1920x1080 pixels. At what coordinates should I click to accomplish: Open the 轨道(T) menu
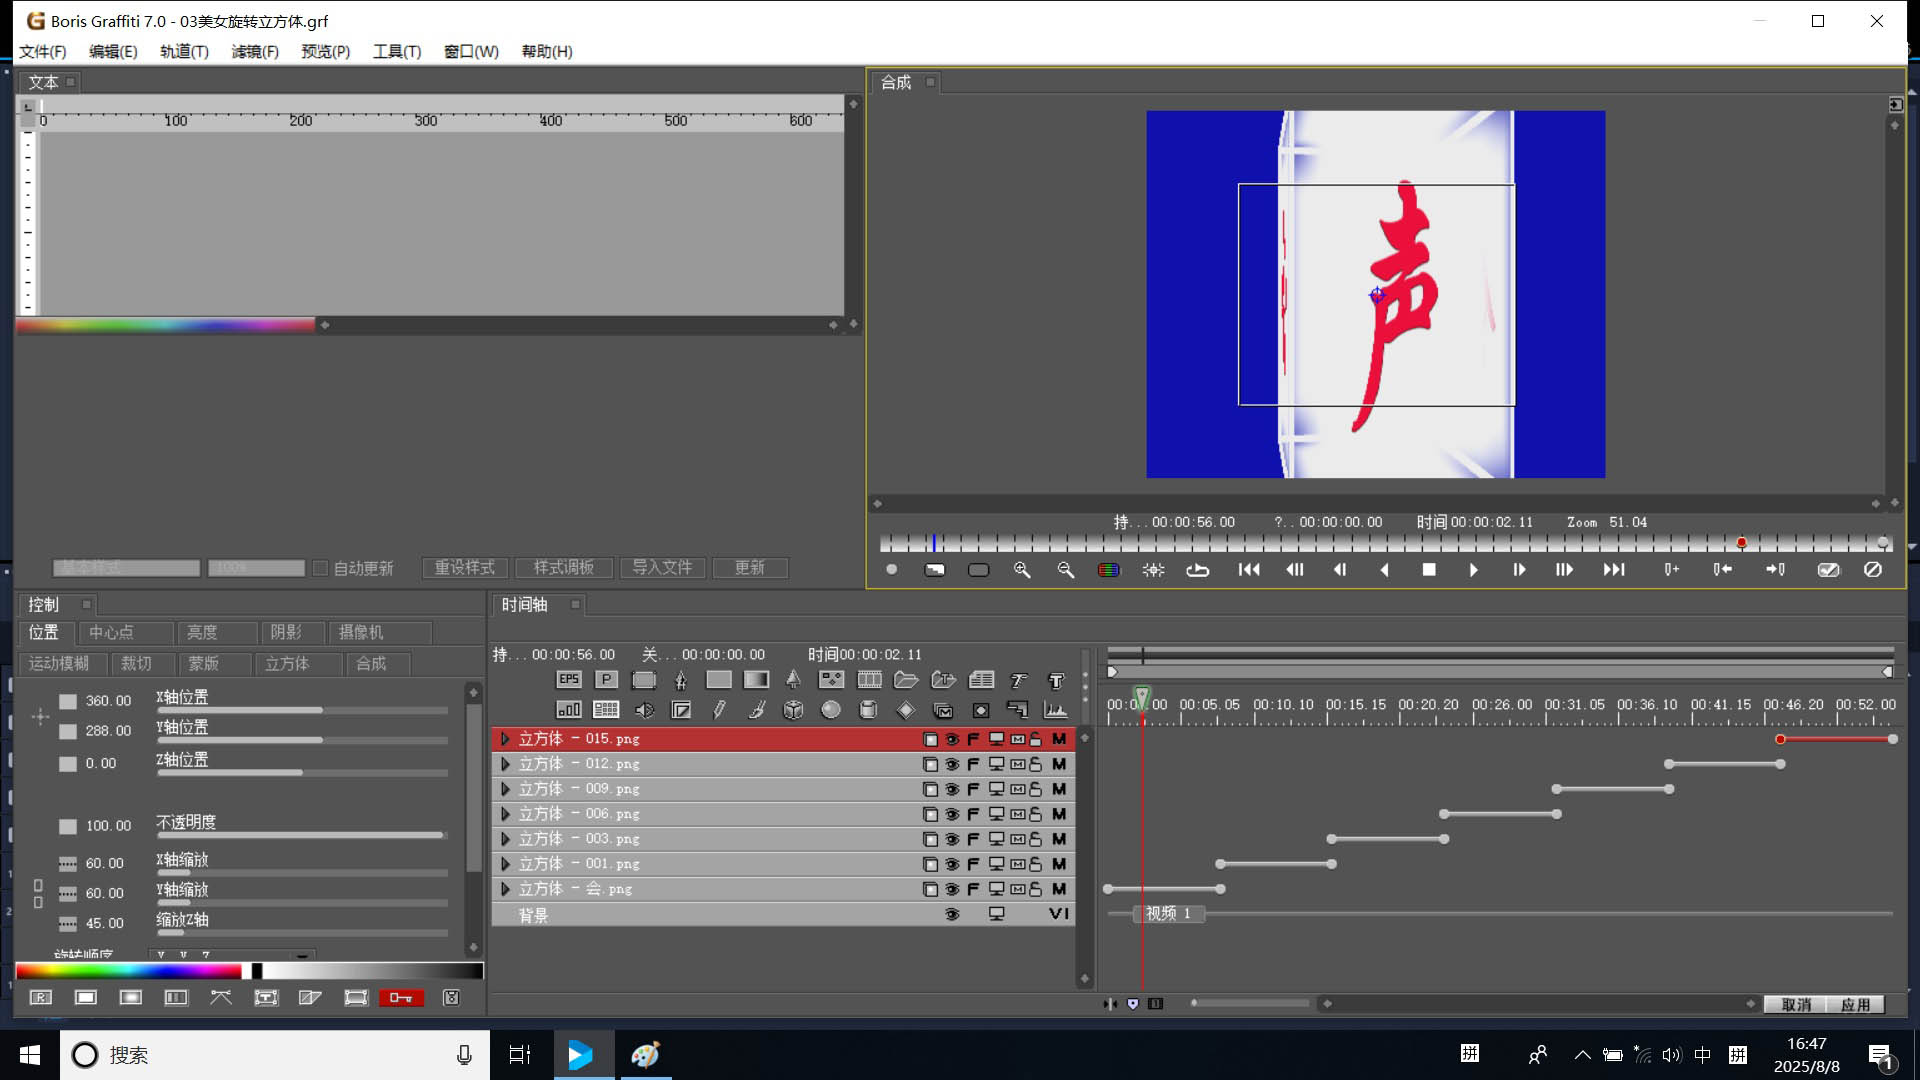[184, 51]
